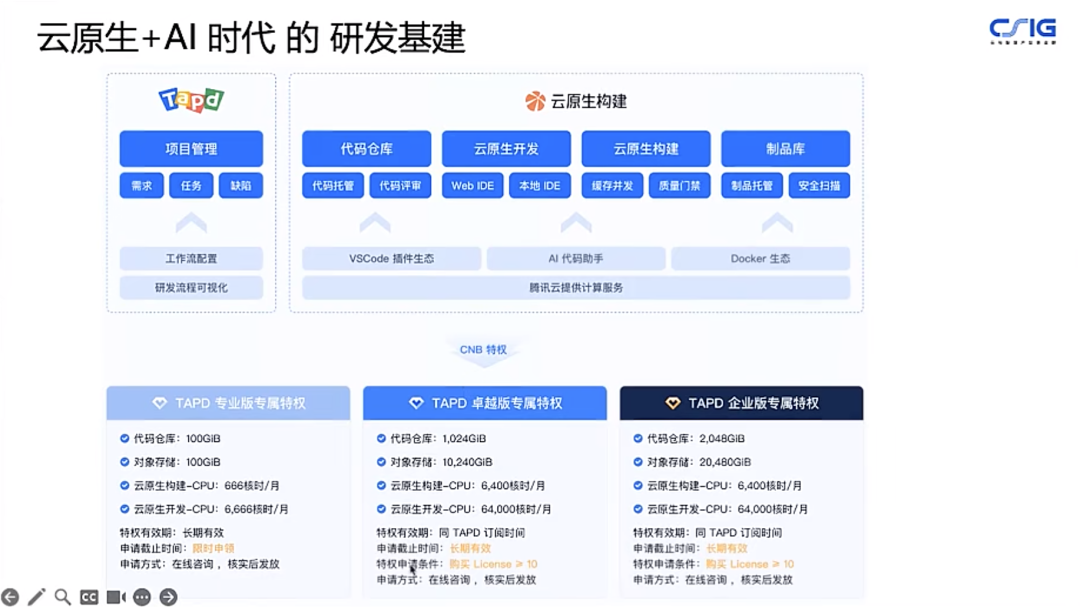Click the Web IDE button
Image resolution: width=1080 pixels, height=607 pixels.
[x=472, y=185]
